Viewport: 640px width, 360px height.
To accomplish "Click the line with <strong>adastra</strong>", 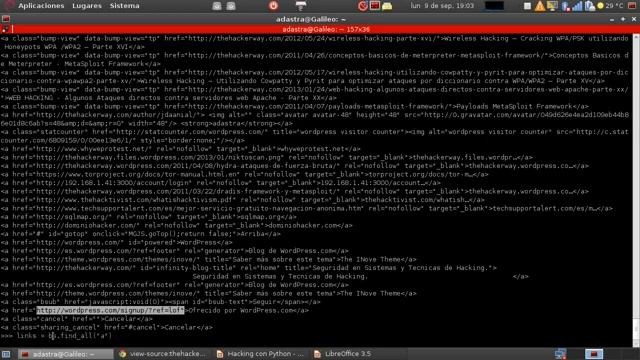I will click(315, 119).
